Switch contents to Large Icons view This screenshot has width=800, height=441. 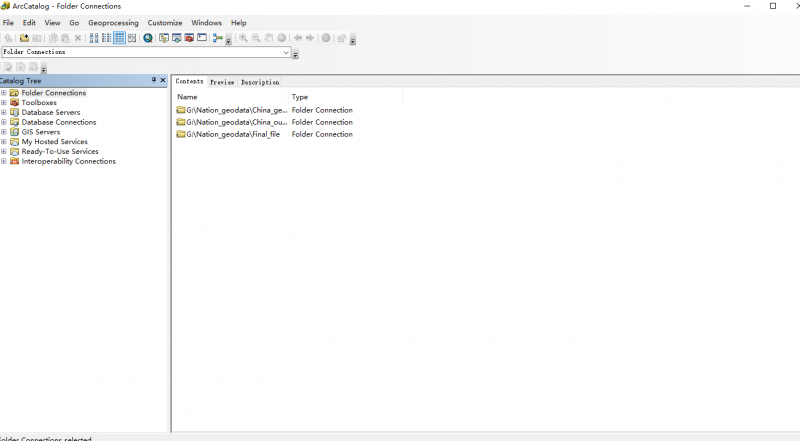(x=94, y=38)
